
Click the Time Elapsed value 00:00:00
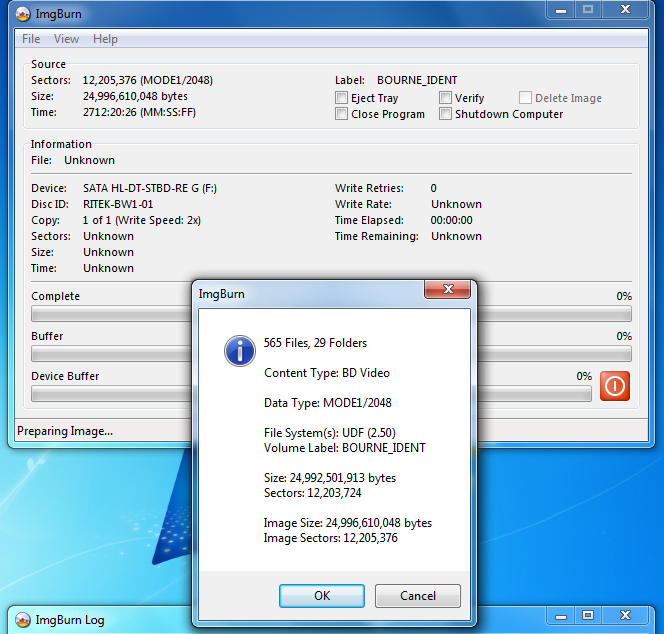(x=451, y=220)
